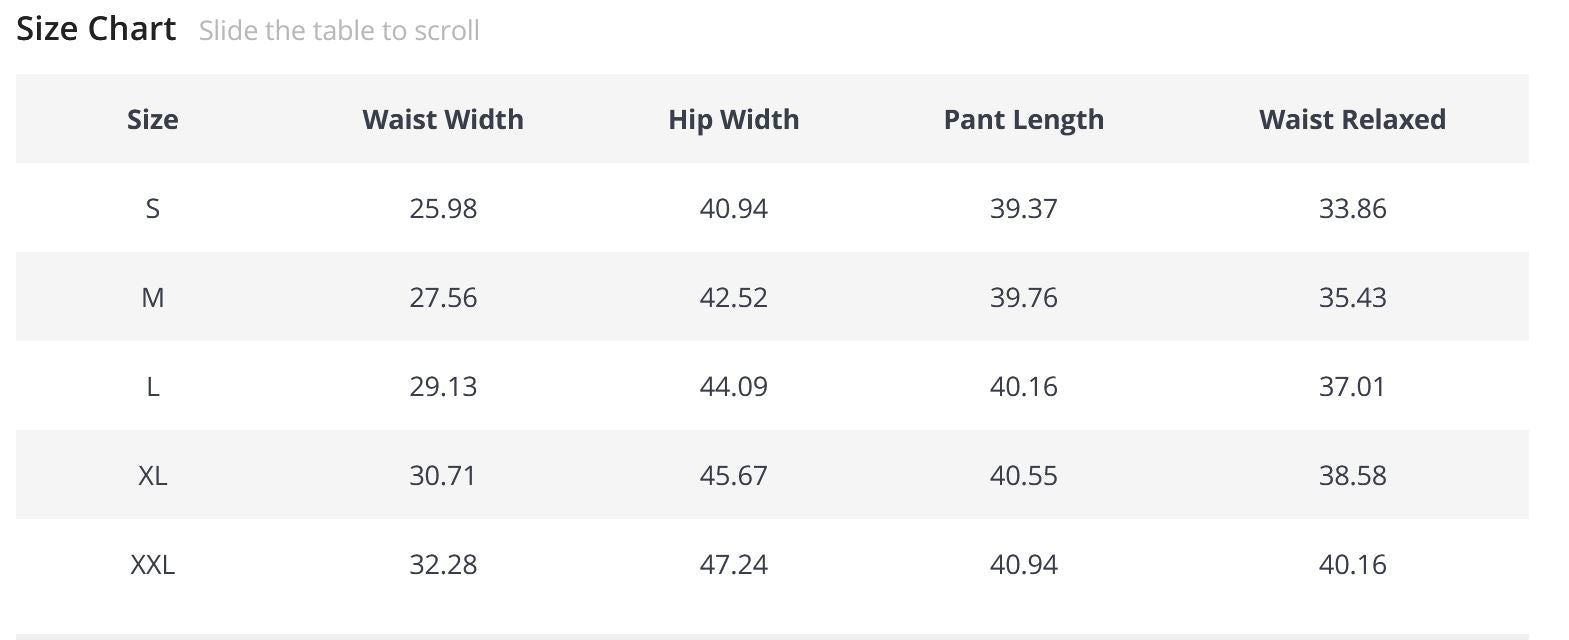Click waist width value 30.71
Image resolution: width=1569 pixels, height=640 pixels.
[443, 476]
